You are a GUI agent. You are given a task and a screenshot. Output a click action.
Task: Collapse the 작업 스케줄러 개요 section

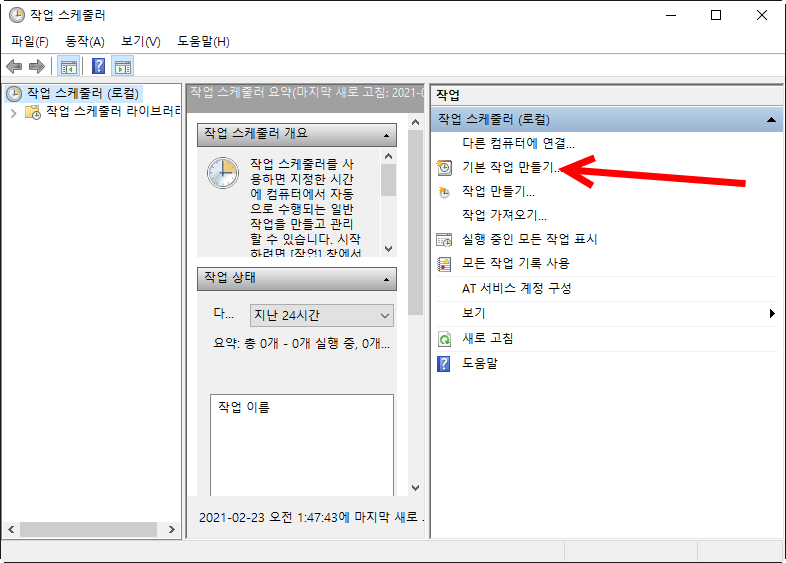tap(386, 135)
